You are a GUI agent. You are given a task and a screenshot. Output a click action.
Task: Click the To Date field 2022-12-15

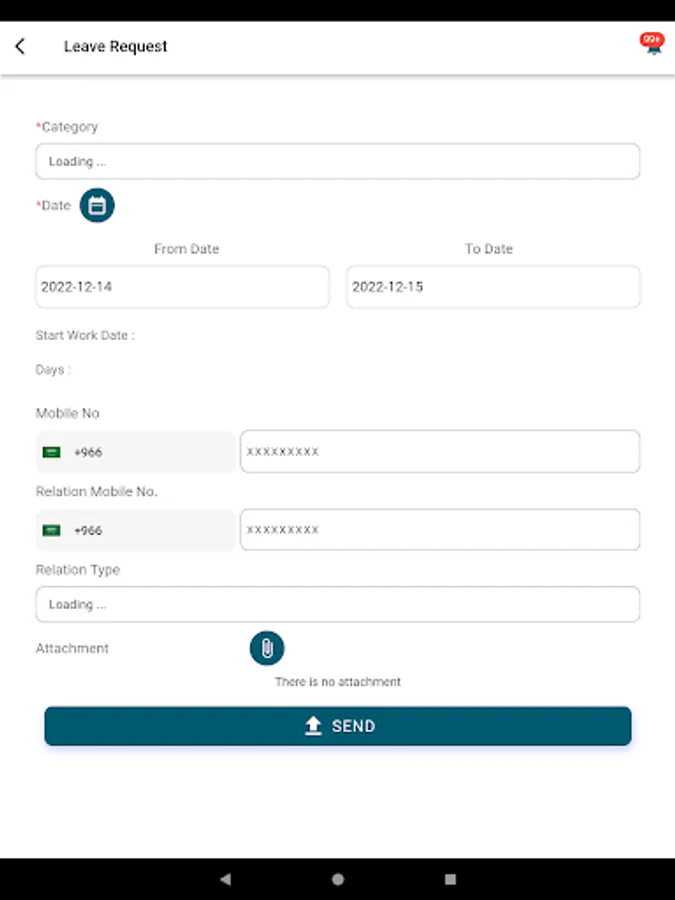pyautogui.click(x=493, y=287)
